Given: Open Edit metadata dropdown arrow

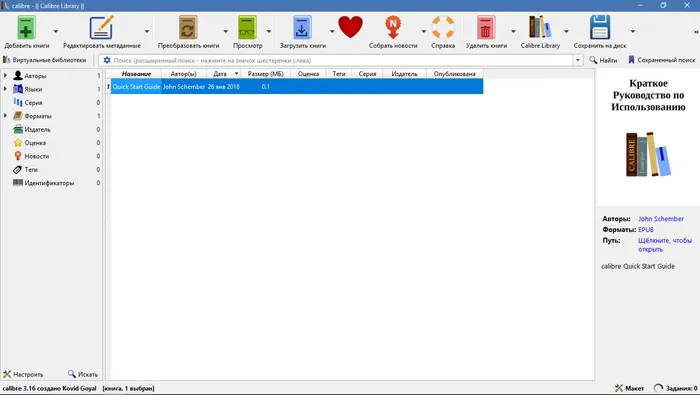Looking at the screenshot, I should pos(147,31).
